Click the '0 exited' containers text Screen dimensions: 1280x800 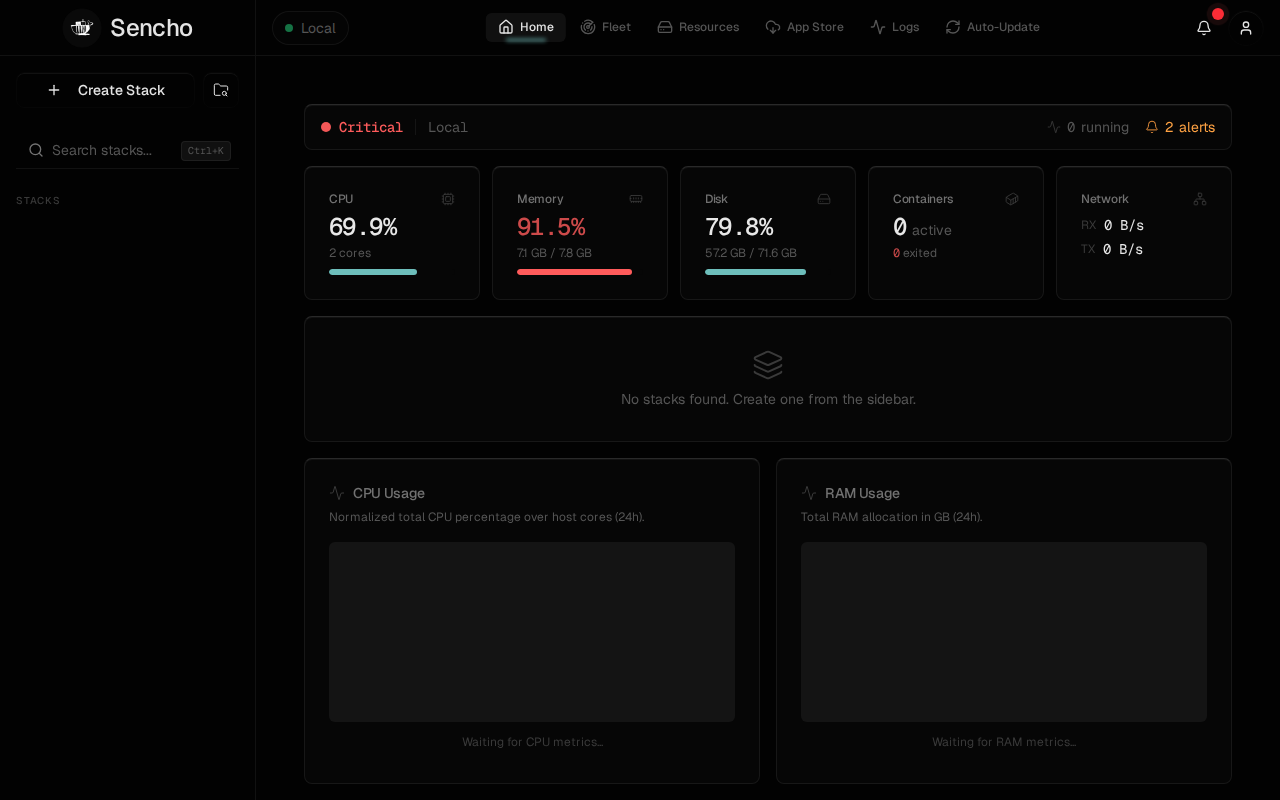(915, 253)
